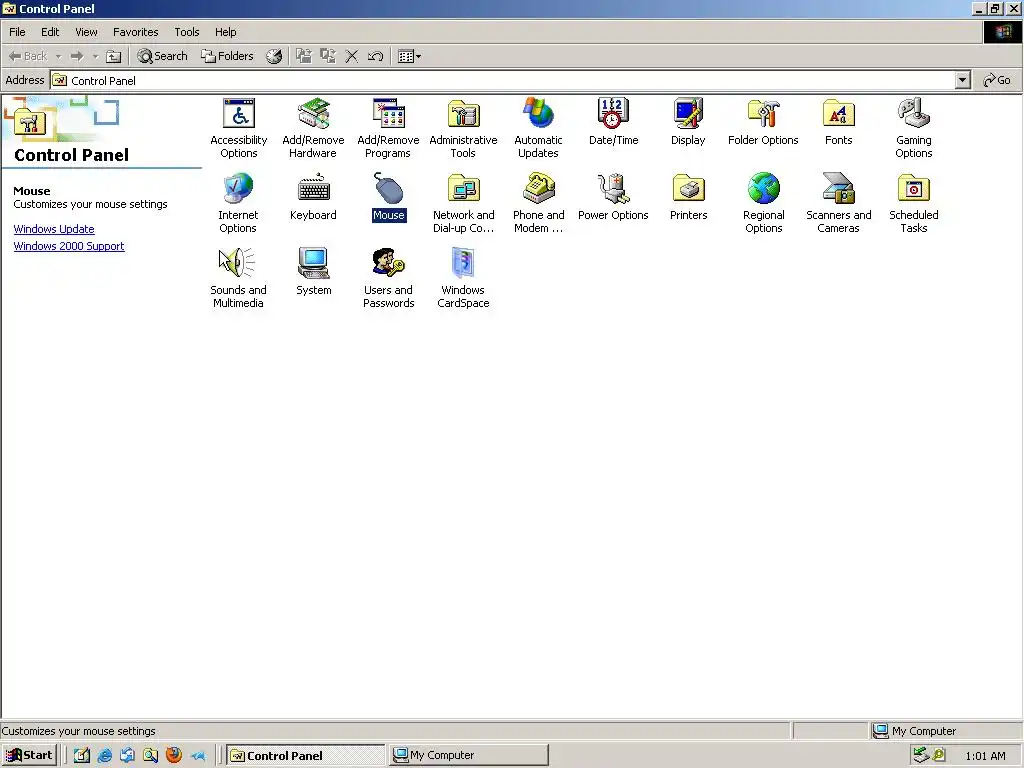The height and width of the screenshot is (768, 1024).
Task: Open Users and Passwords applet
Action: coord(389,278)
